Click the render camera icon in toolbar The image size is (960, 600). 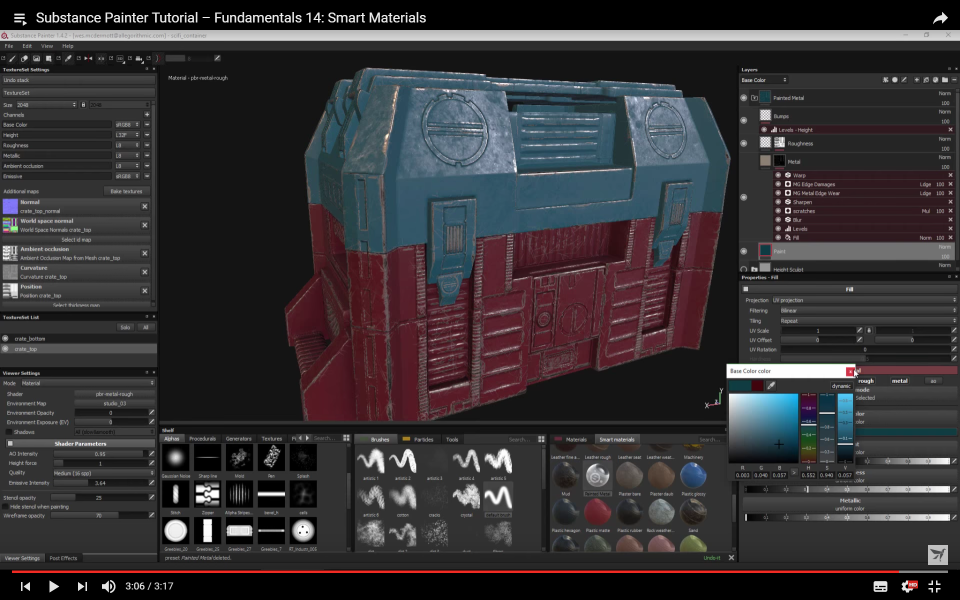[139, 58]
